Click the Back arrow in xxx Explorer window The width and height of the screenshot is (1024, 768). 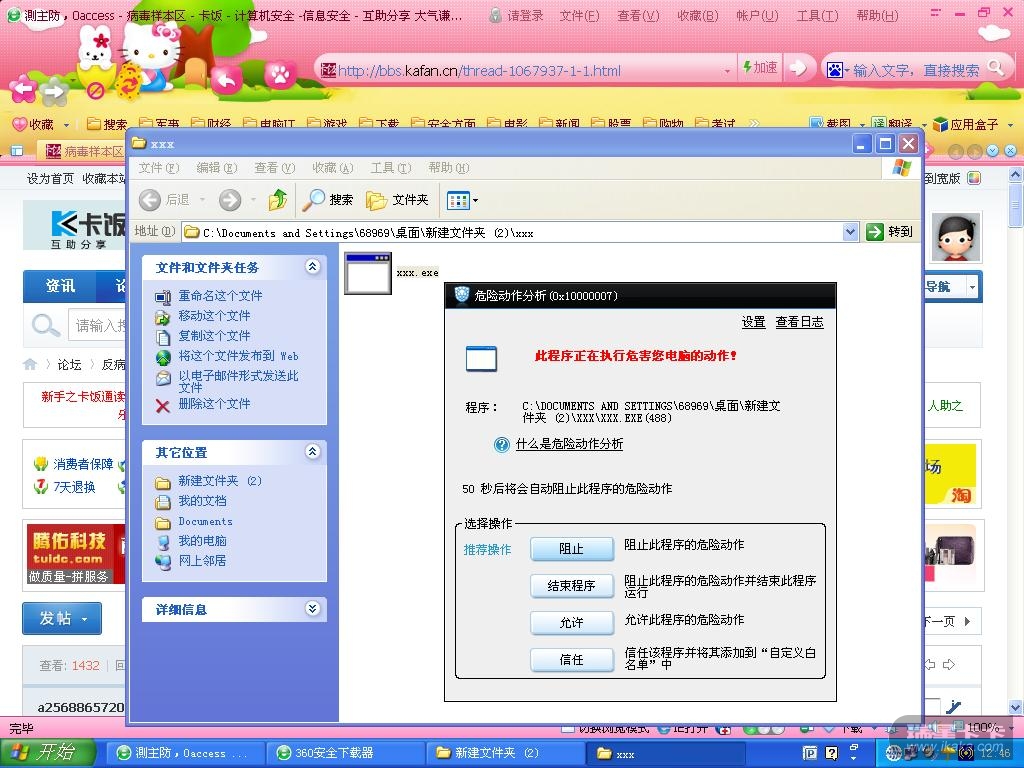click(x=150, y=200)
